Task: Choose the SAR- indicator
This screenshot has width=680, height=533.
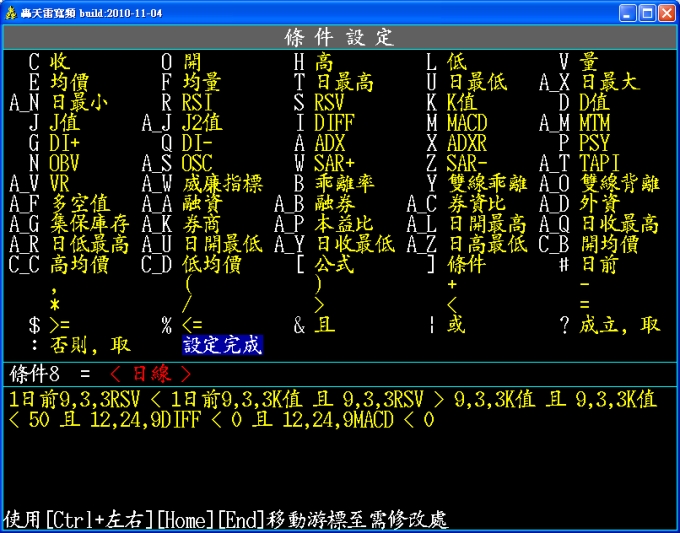Action: (467, 163)
